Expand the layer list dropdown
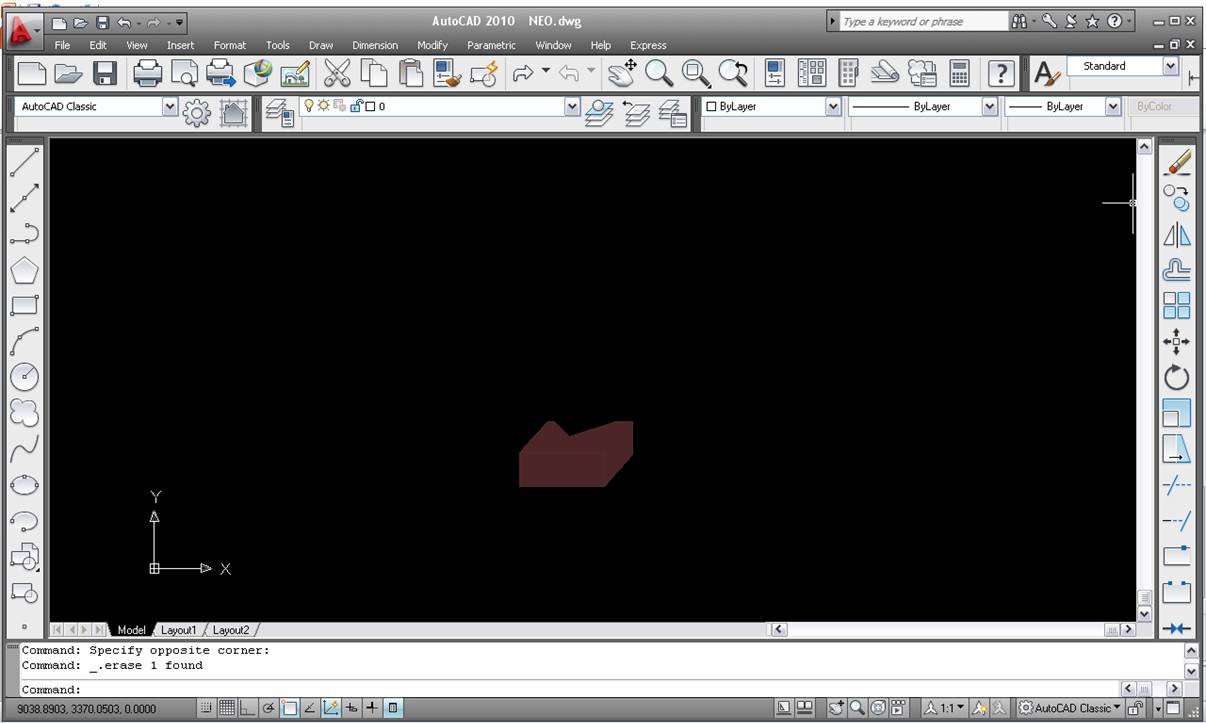This screenshot has height=723, width=1206. click(x=572, y=106)
